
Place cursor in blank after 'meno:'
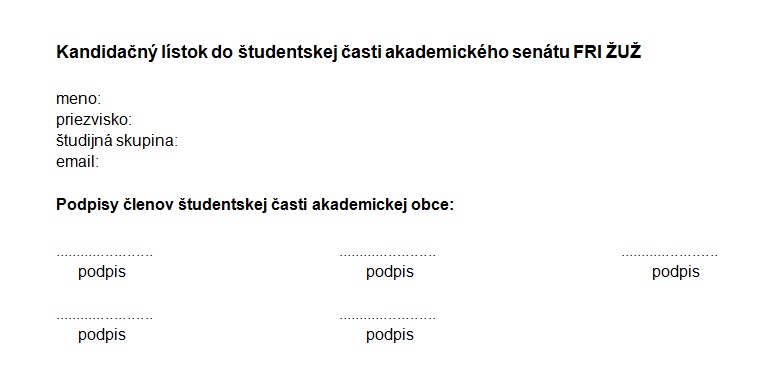click(249, 99)
